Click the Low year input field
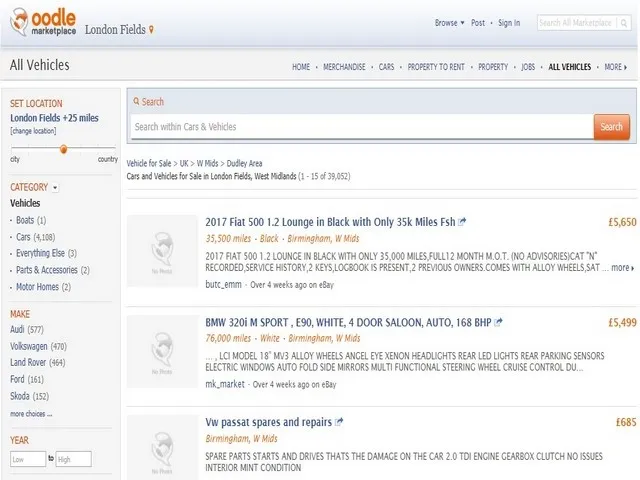 [28, 459]
